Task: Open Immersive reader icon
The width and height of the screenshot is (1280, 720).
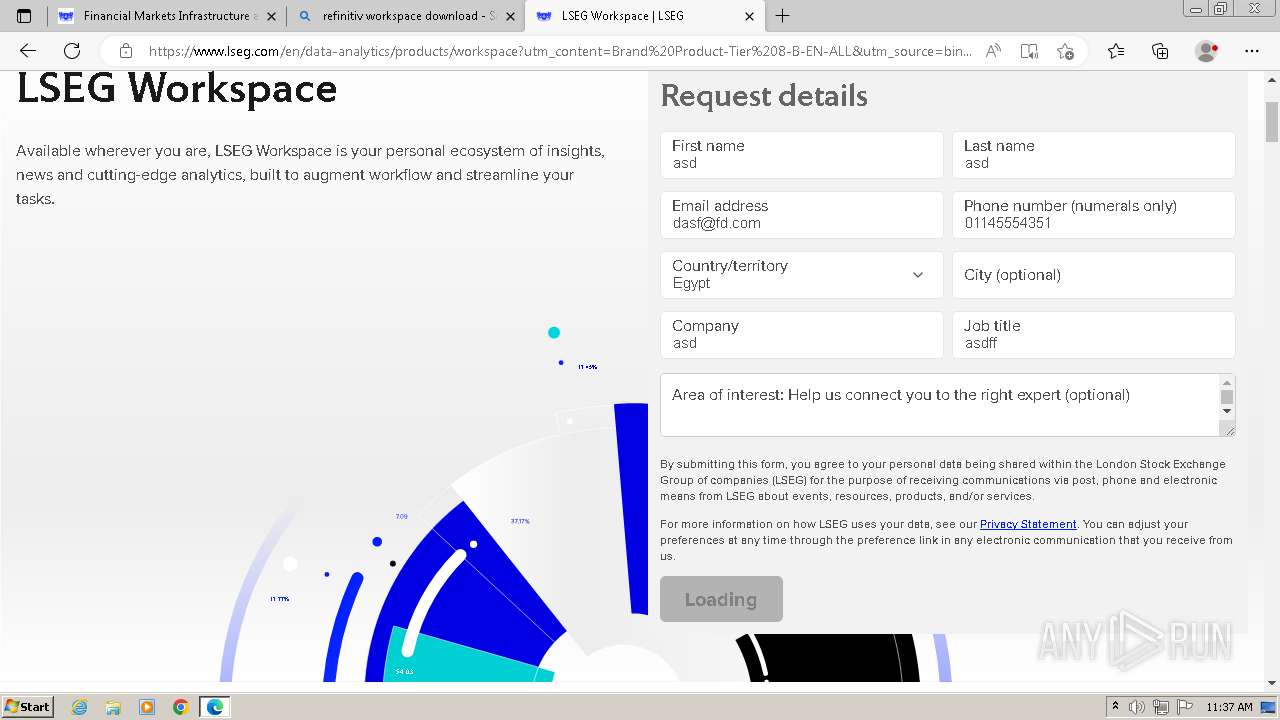Action: 1029,51
